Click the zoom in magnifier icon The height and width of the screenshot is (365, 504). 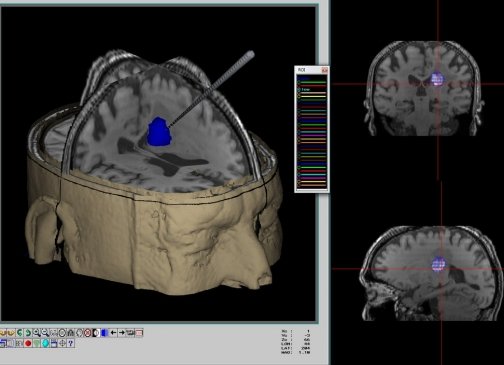coord(36,333)
